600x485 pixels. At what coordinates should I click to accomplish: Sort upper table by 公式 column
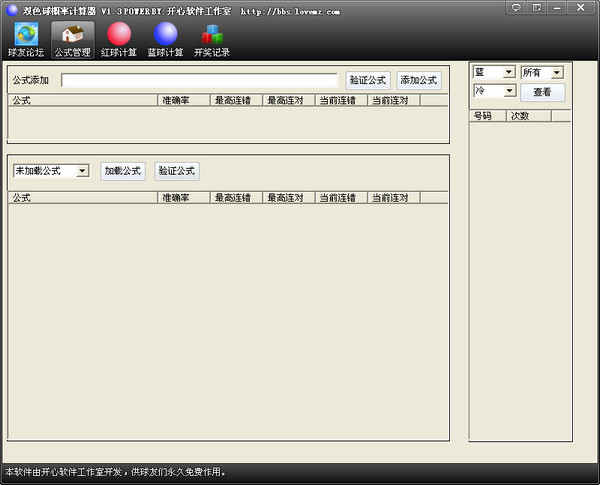pos(83,101)
